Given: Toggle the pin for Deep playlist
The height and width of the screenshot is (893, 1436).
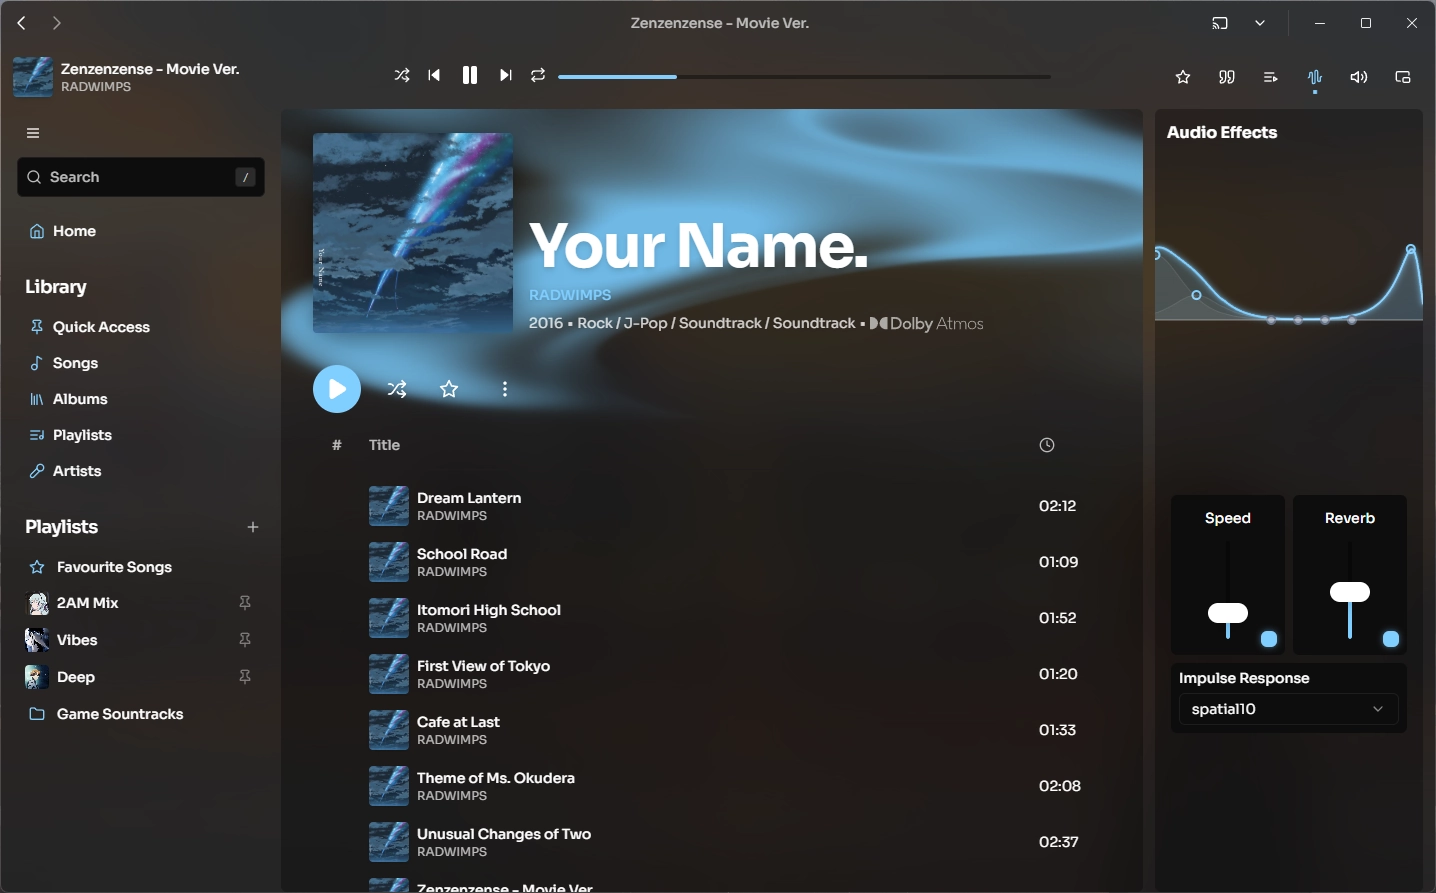Looking at the screenshot, I should click(x=245, y=677).
